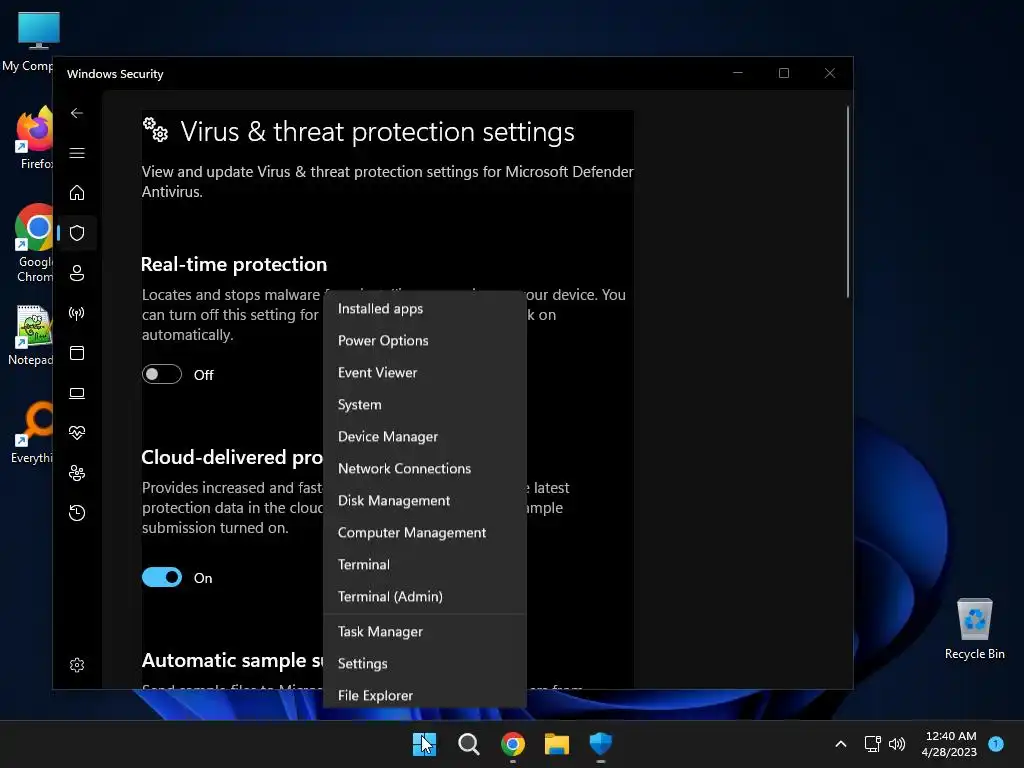Image resolution: width=1024 pixels, height=768 pixels.
Task: Open Device Manager menu item
Action: (424, 436)
